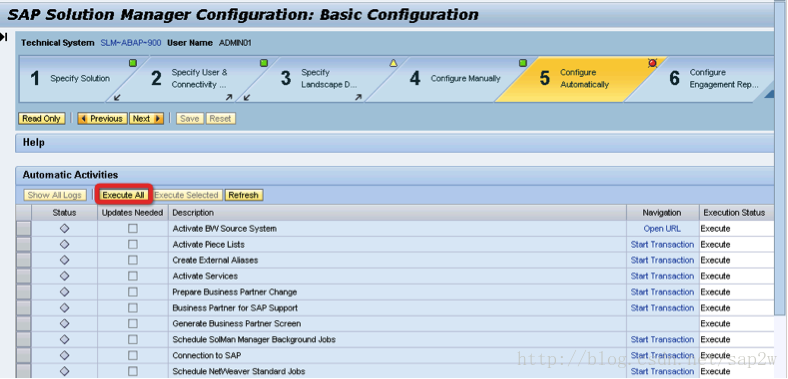Click the green status icon on Specify User & Connectivity step
This screenshot has width=788, height=379.
point(263,63)
